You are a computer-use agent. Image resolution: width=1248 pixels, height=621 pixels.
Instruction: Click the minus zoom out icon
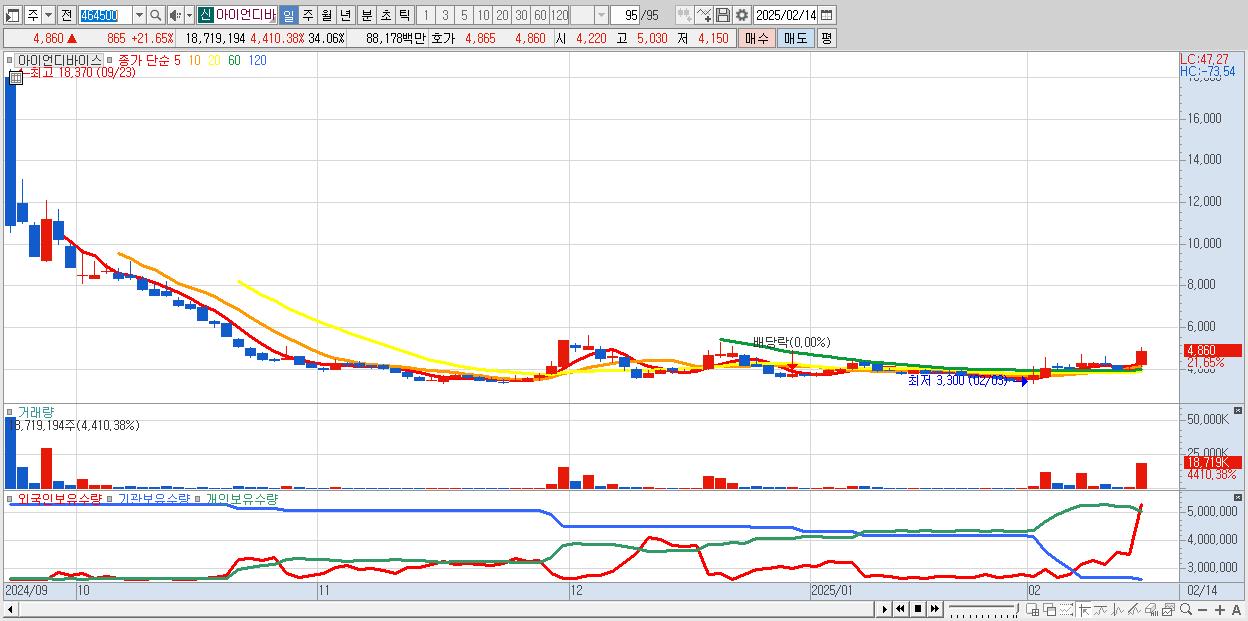pyautogui.click(x=1202, y=610)
